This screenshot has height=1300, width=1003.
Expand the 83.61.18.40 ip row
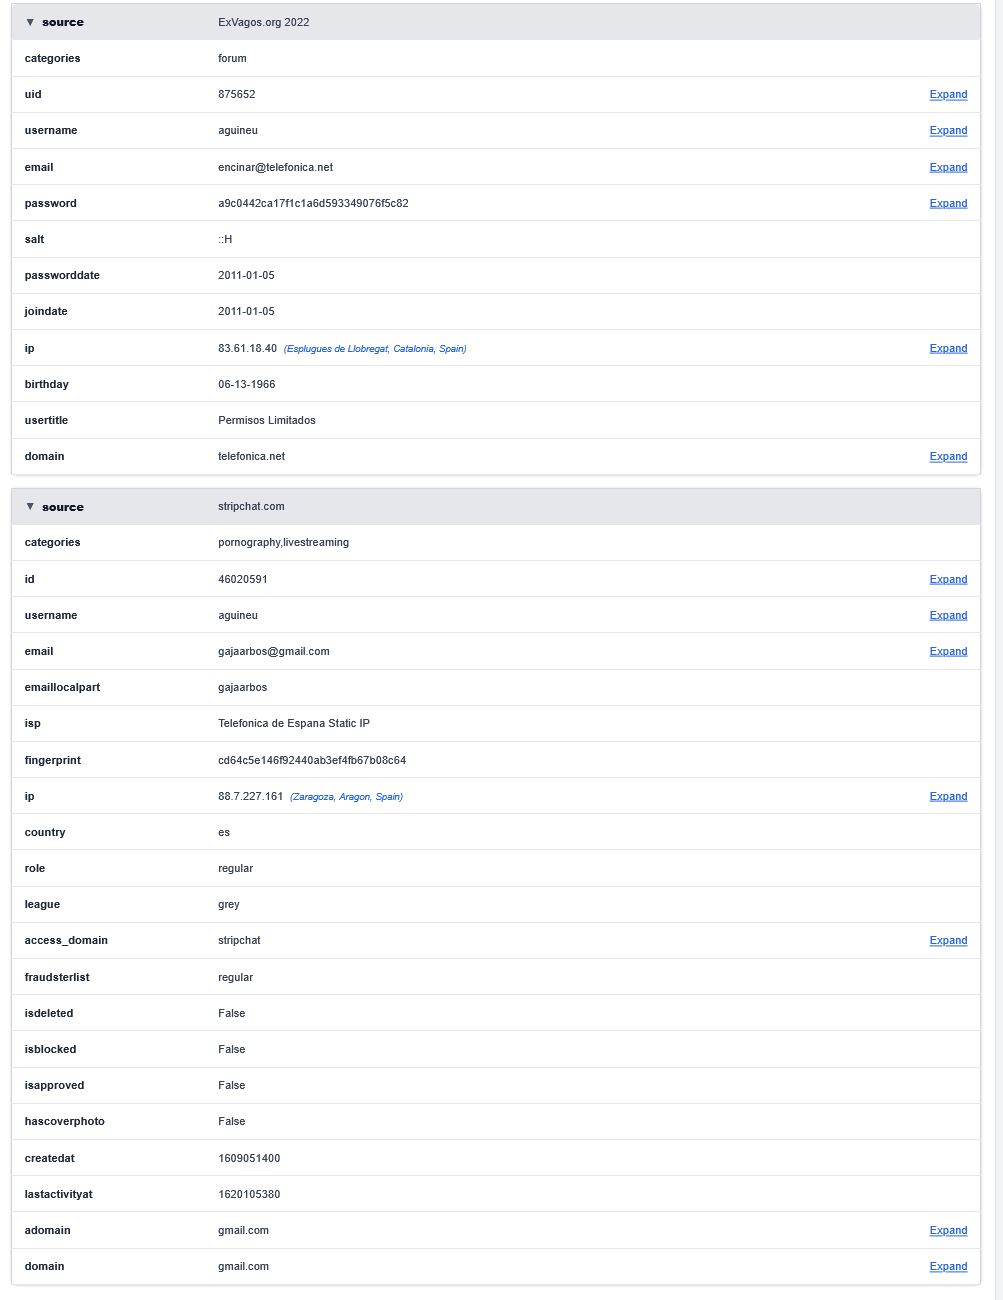click(x=948, y=349)
